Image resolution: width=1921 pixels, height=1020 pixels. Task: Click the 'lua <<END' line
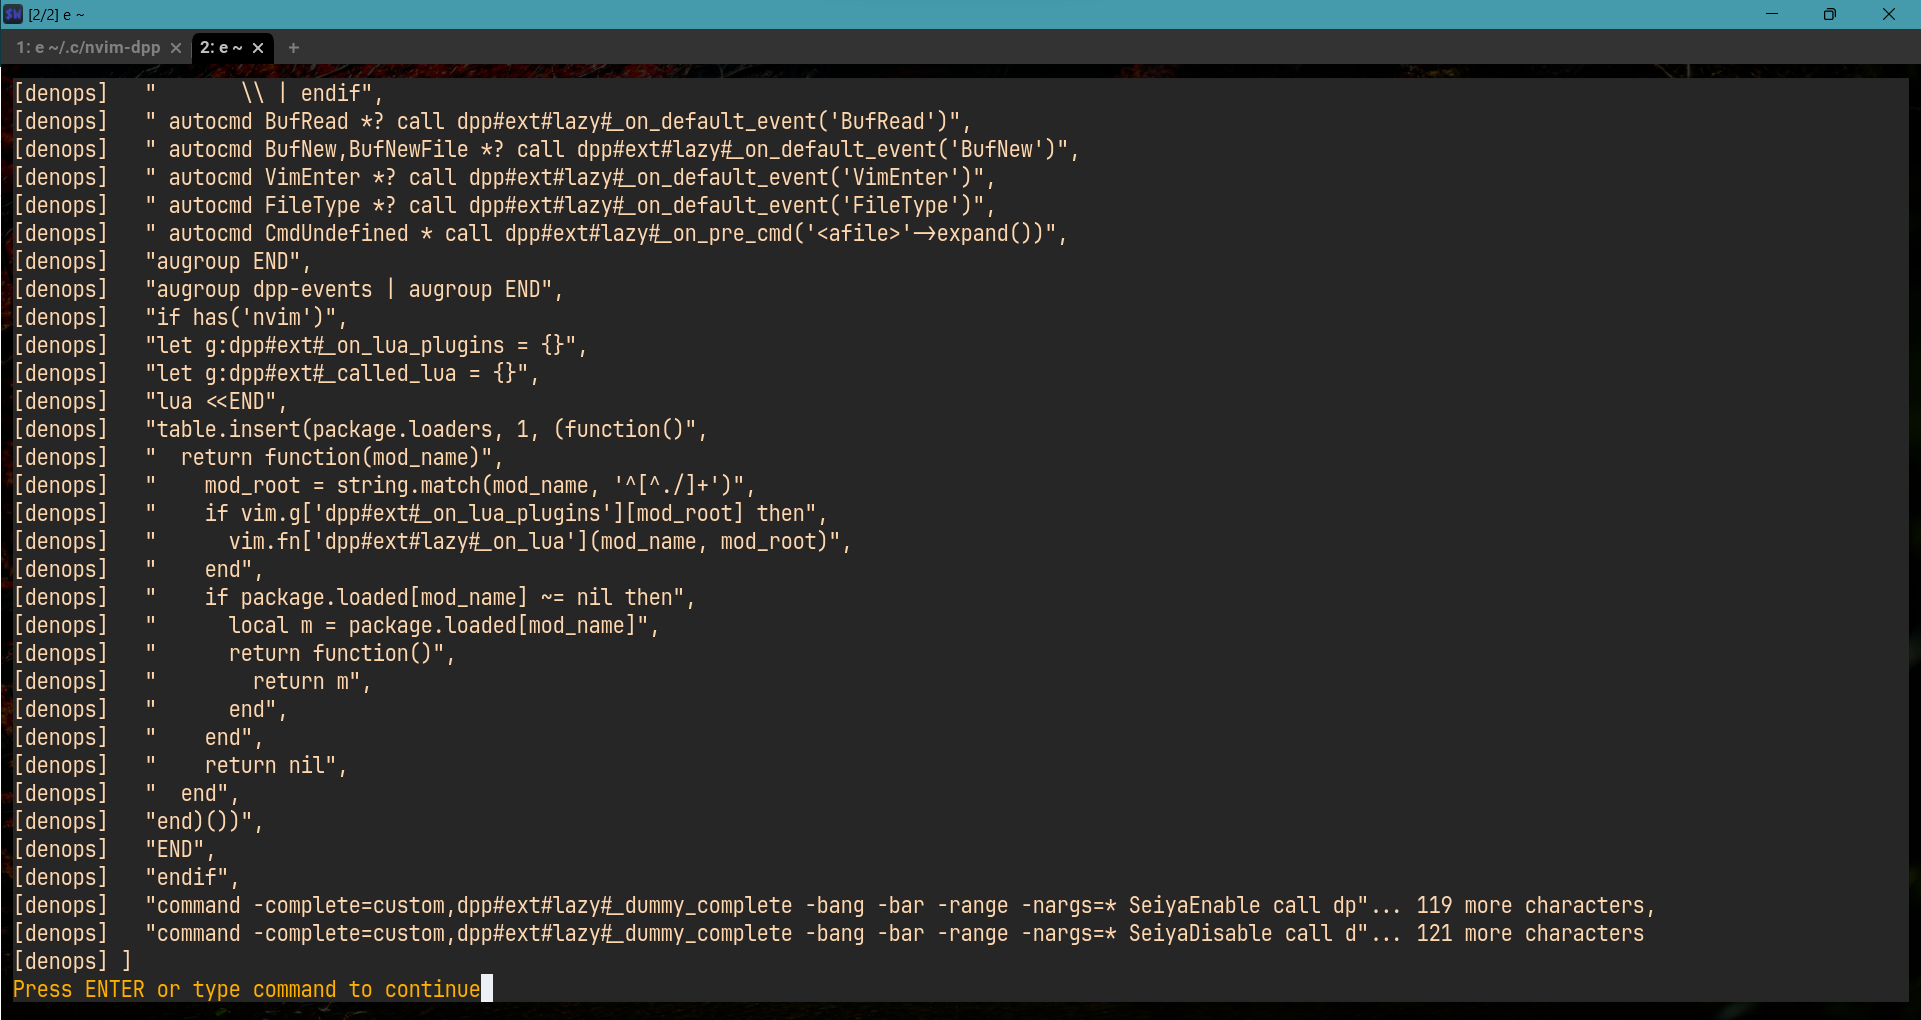pos(215,401)
